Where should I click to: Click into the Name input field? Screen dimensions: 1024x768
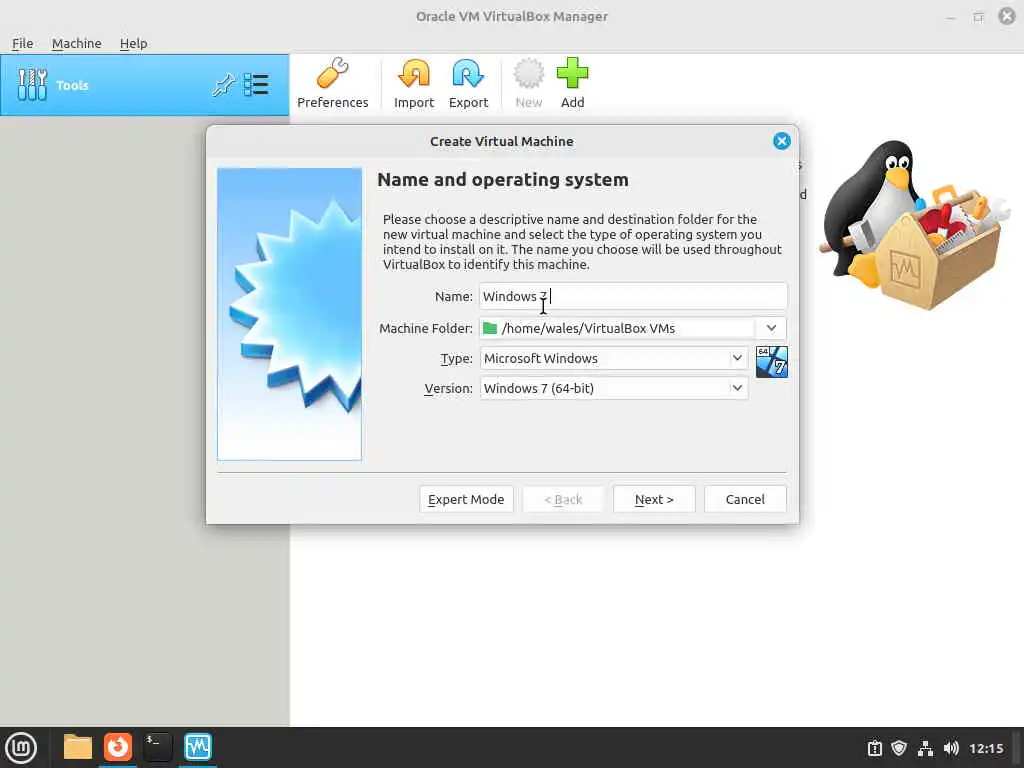click(633, 296)
